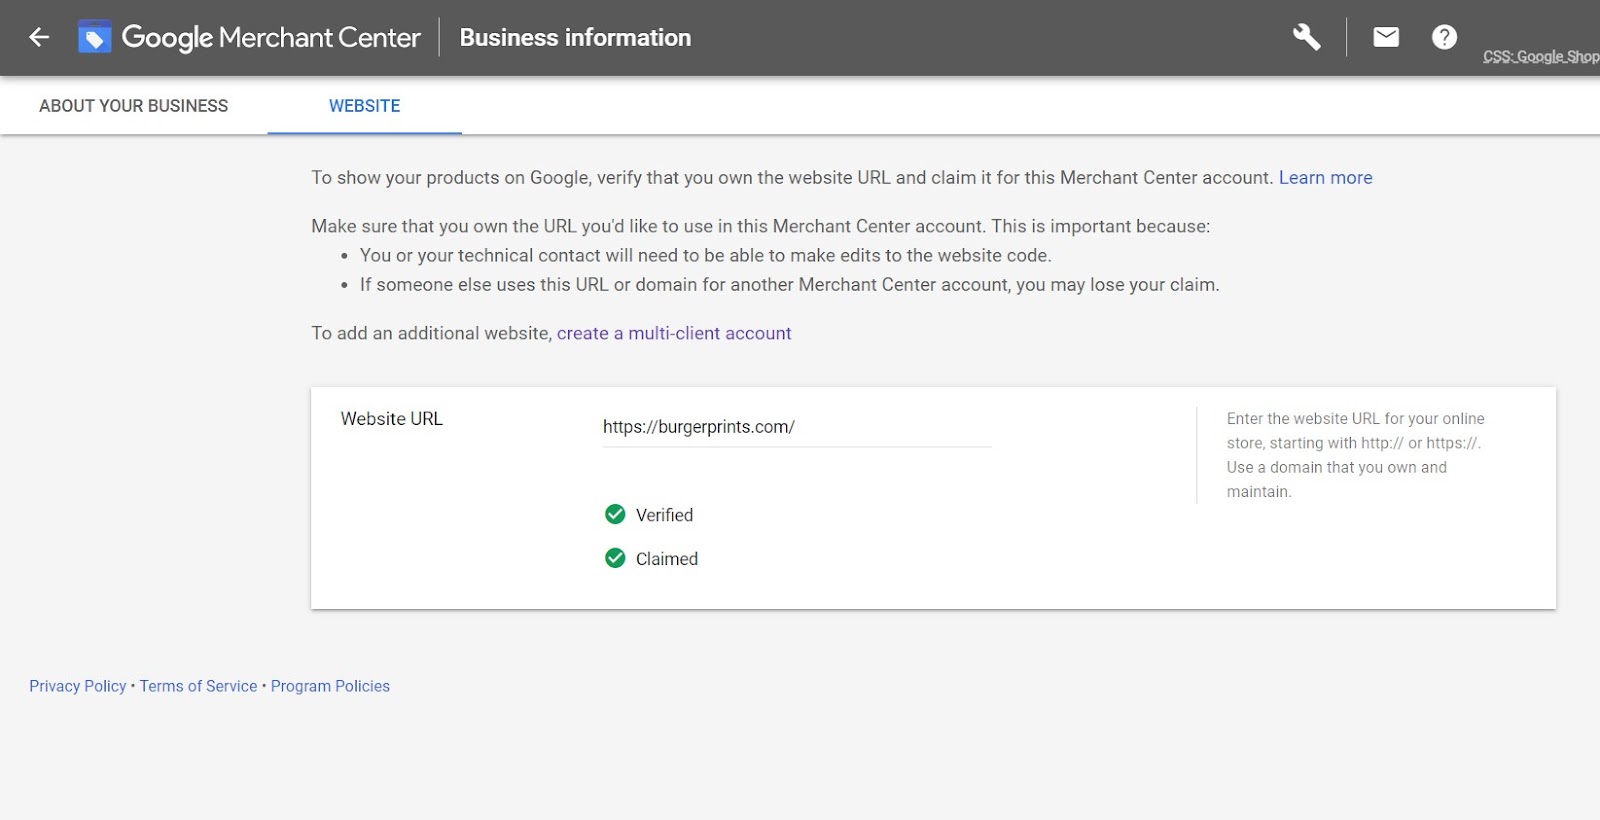Open the Program Policies link
Image resolution: width=1600 pixels, height=820 pixels.
[x=330, y=686]
